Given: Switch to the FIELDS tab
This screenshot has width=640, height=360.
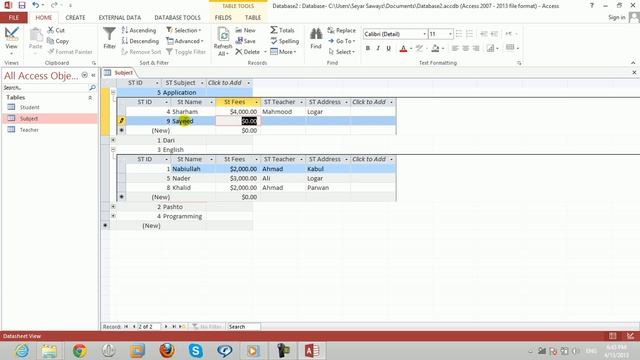Looking at the screenshot, I should click(x=223, y=18).
